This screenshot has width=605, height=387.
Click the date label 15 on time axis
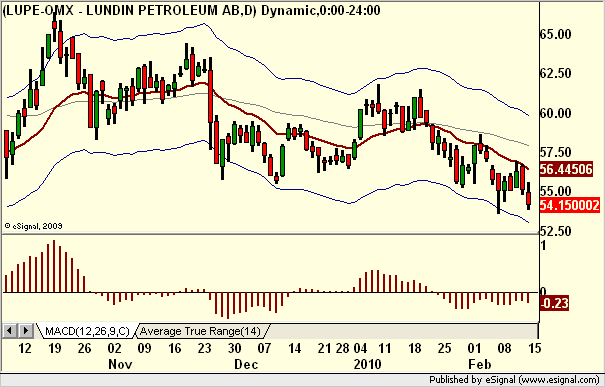coord(534,348)
